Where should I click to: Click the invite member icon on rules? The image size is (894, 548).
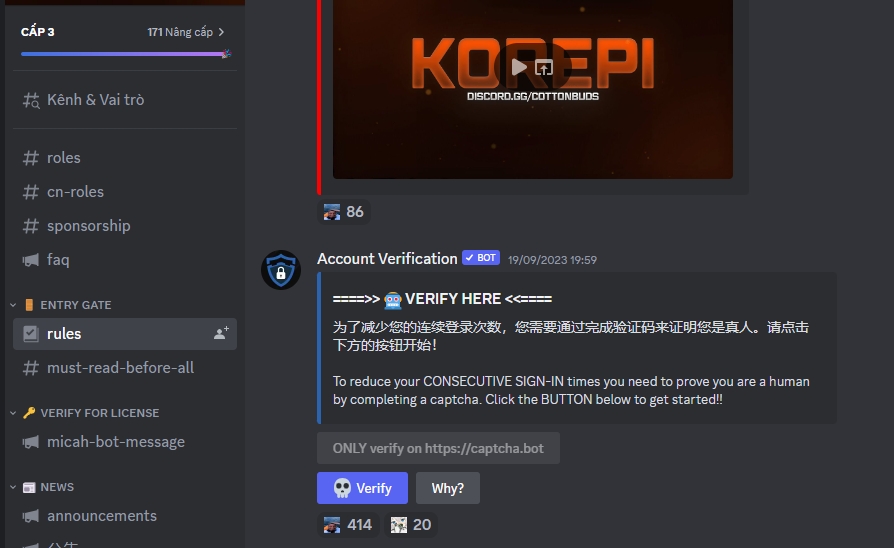221,334
